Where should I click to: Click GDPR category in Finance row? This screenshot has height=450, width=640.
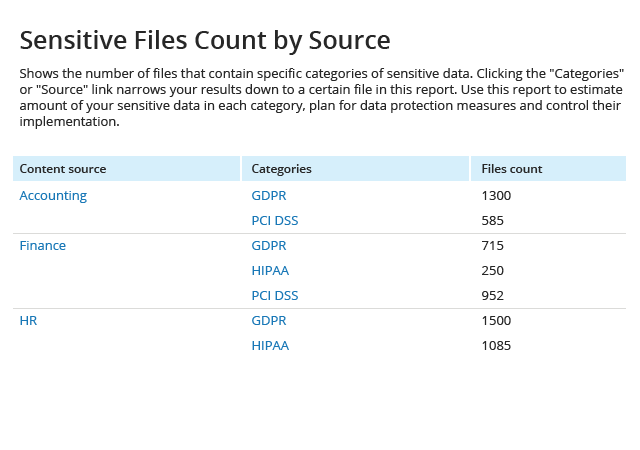pos(269,245)
